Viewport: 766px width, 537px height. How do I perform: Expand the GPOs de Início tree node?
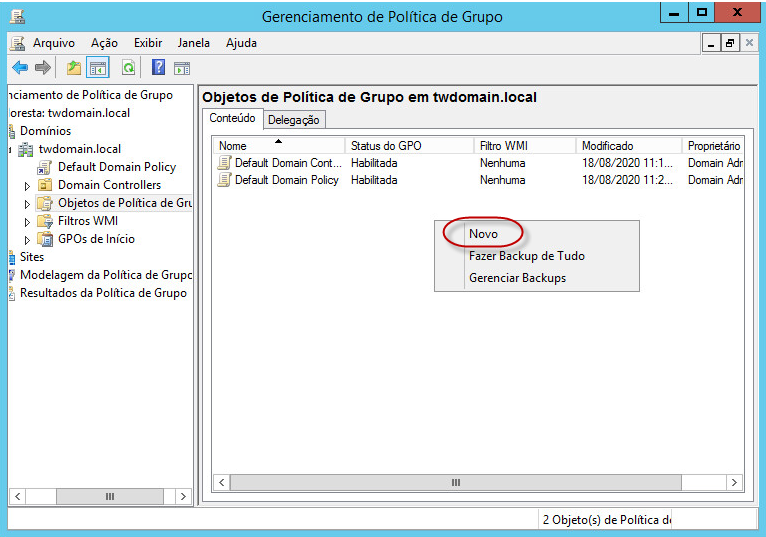28,240
